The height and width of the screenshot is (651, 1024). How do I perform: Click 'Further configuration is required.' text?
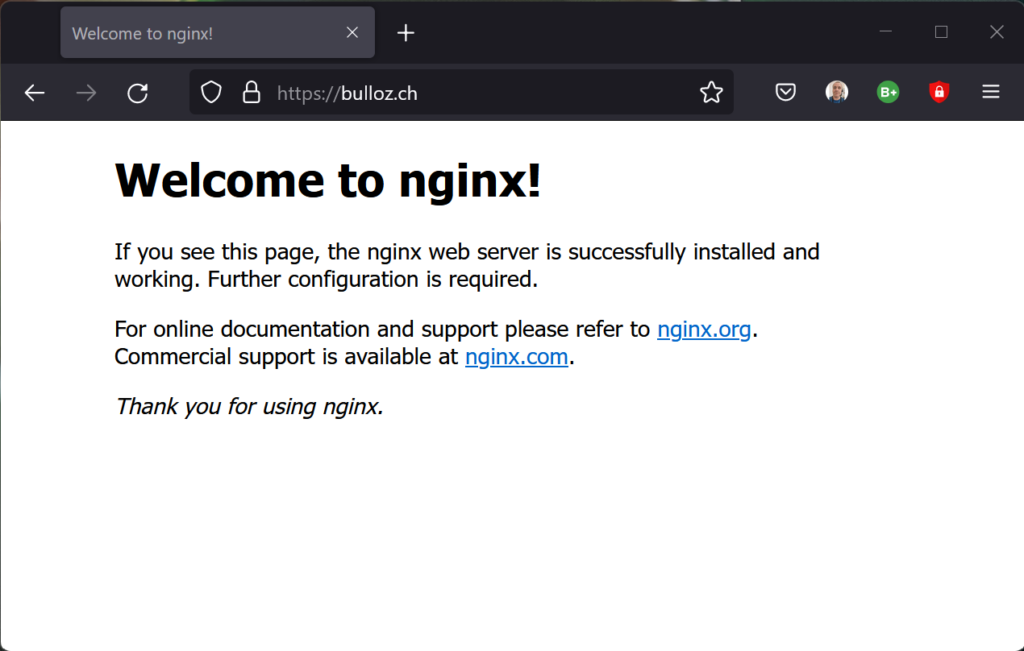[x=372, y=279]
